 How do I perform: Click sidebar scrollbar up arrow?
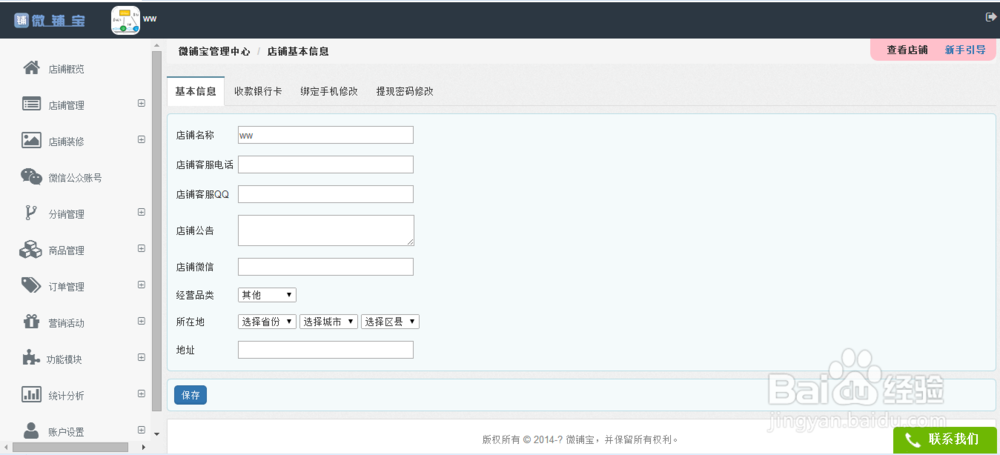coord(157,46)
